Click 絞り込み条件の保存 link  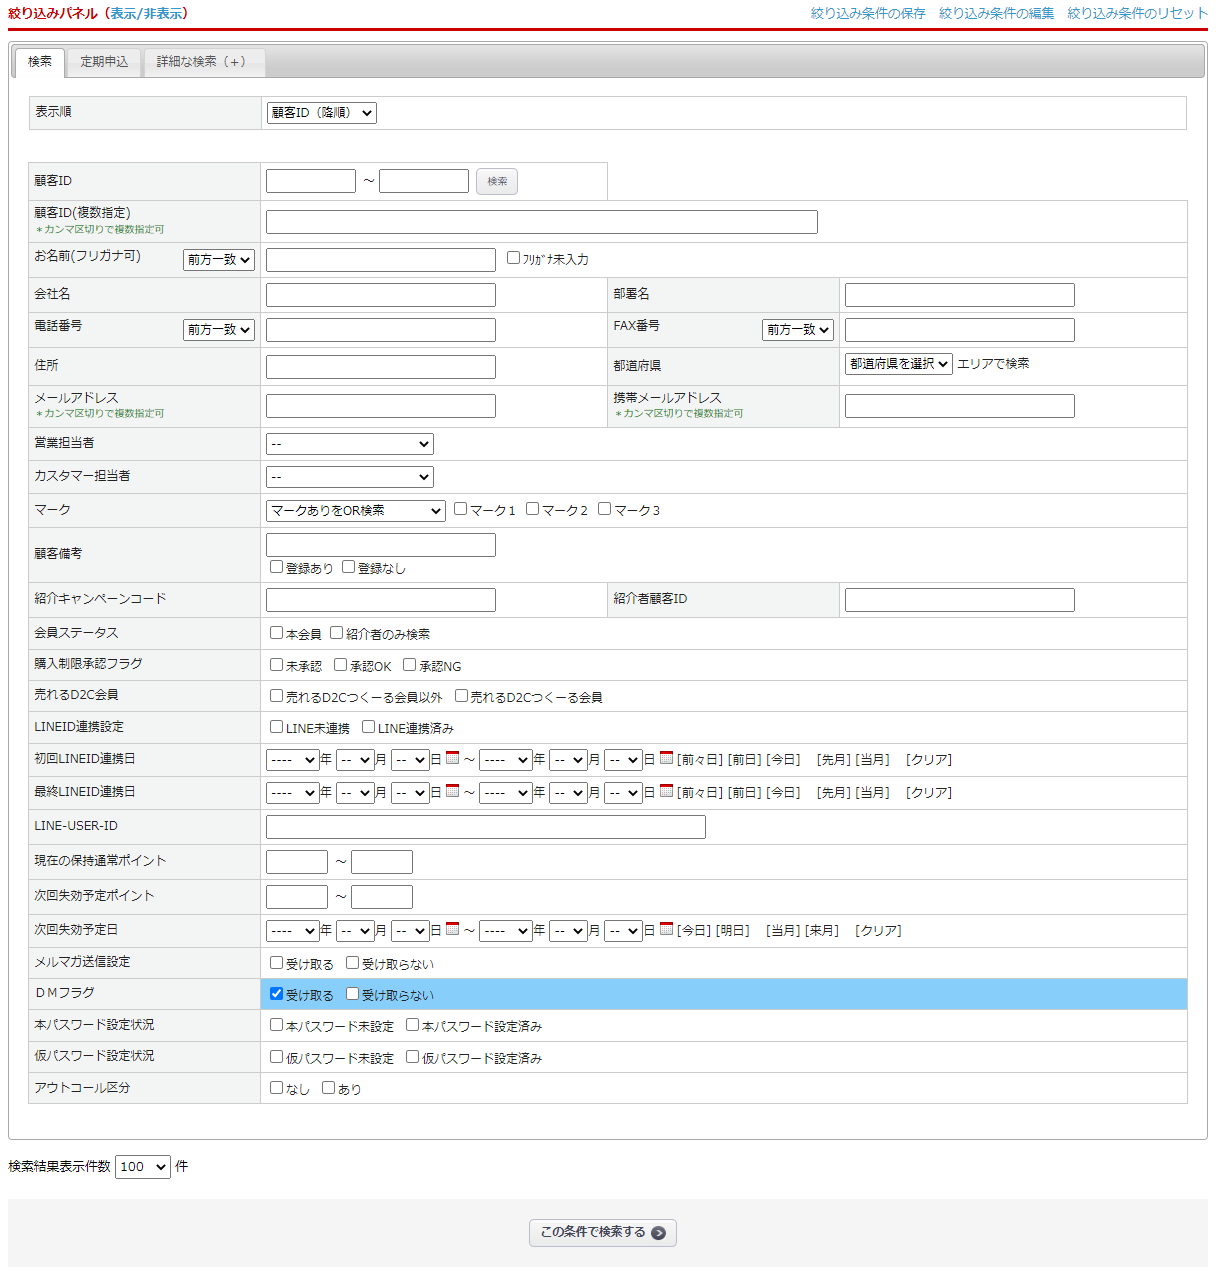pos(868,14)
